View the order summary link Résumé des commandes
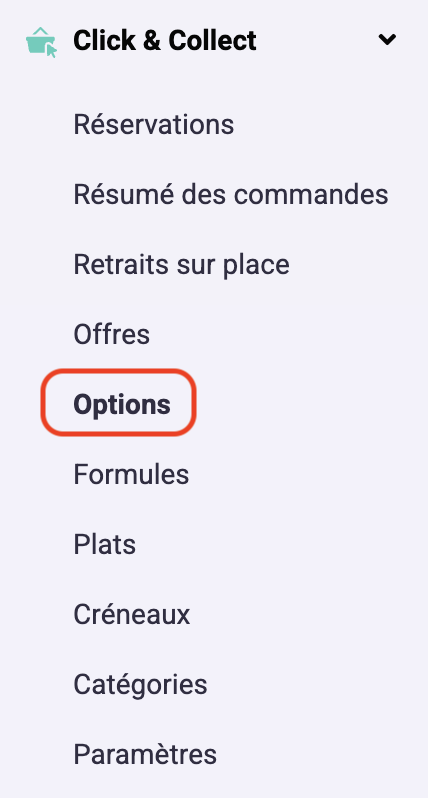Image resolution: width=428 pixels, height=798 pixels. click(x=231, y=194)
